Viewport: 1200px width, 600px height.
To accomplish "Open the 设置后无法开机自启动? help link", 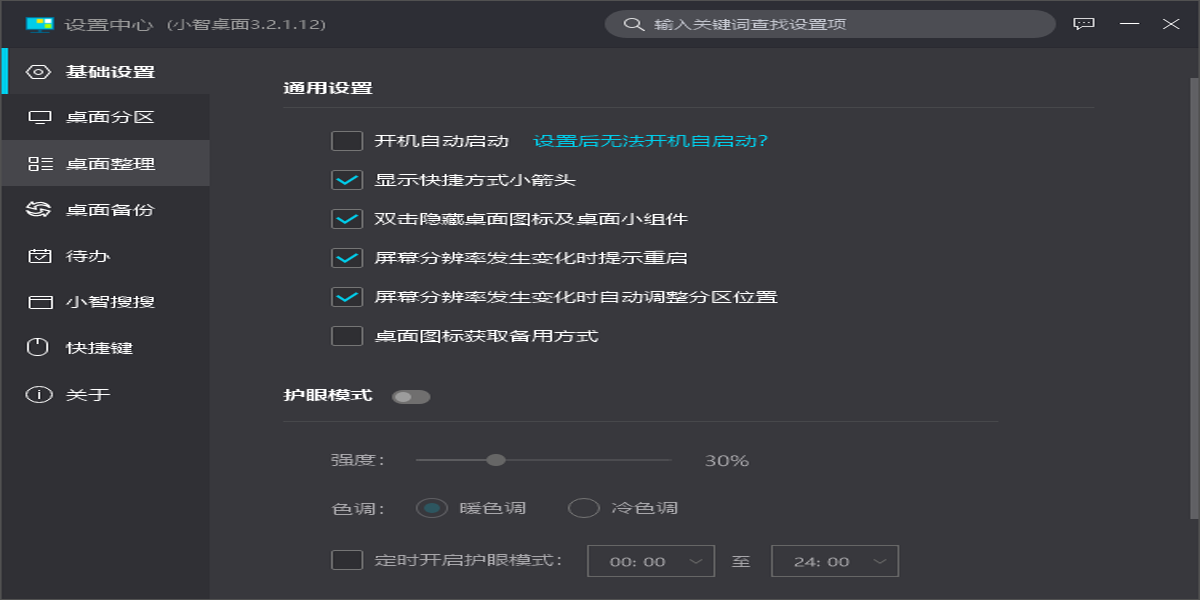I will click(650, 141).
